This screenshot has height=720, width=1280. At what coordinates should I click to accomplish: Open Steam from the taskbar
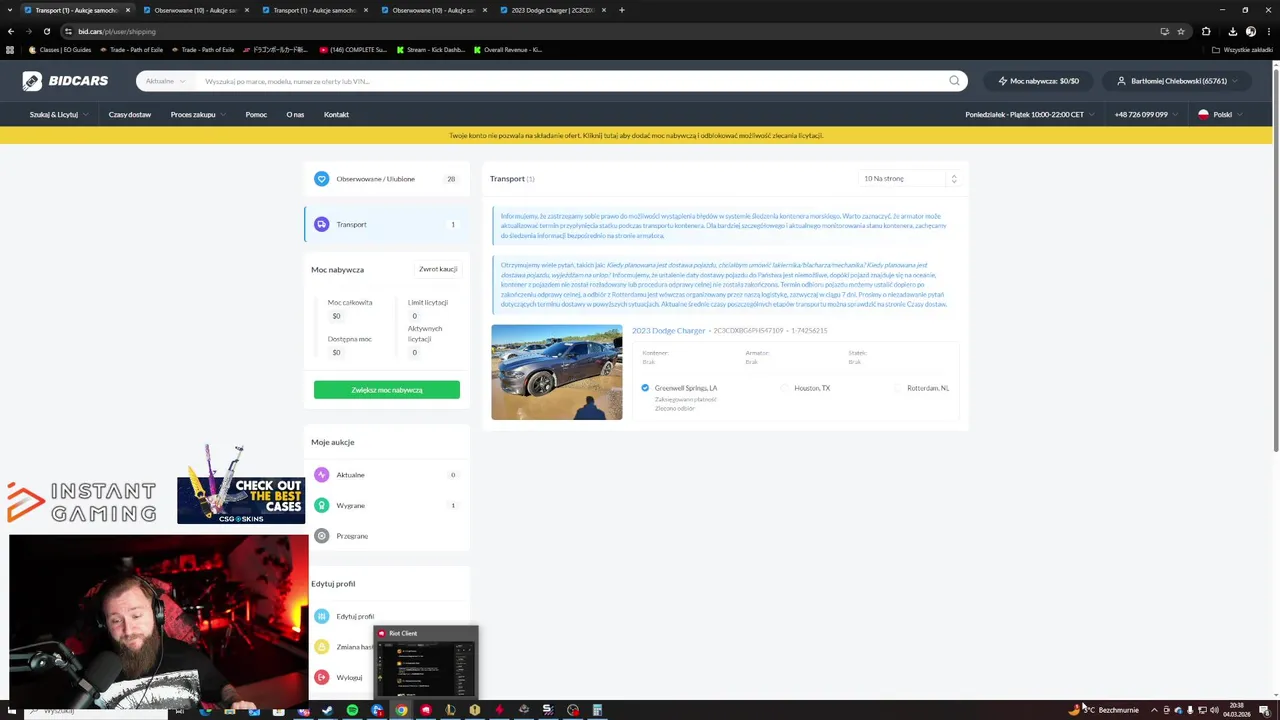tap(327, 710)
